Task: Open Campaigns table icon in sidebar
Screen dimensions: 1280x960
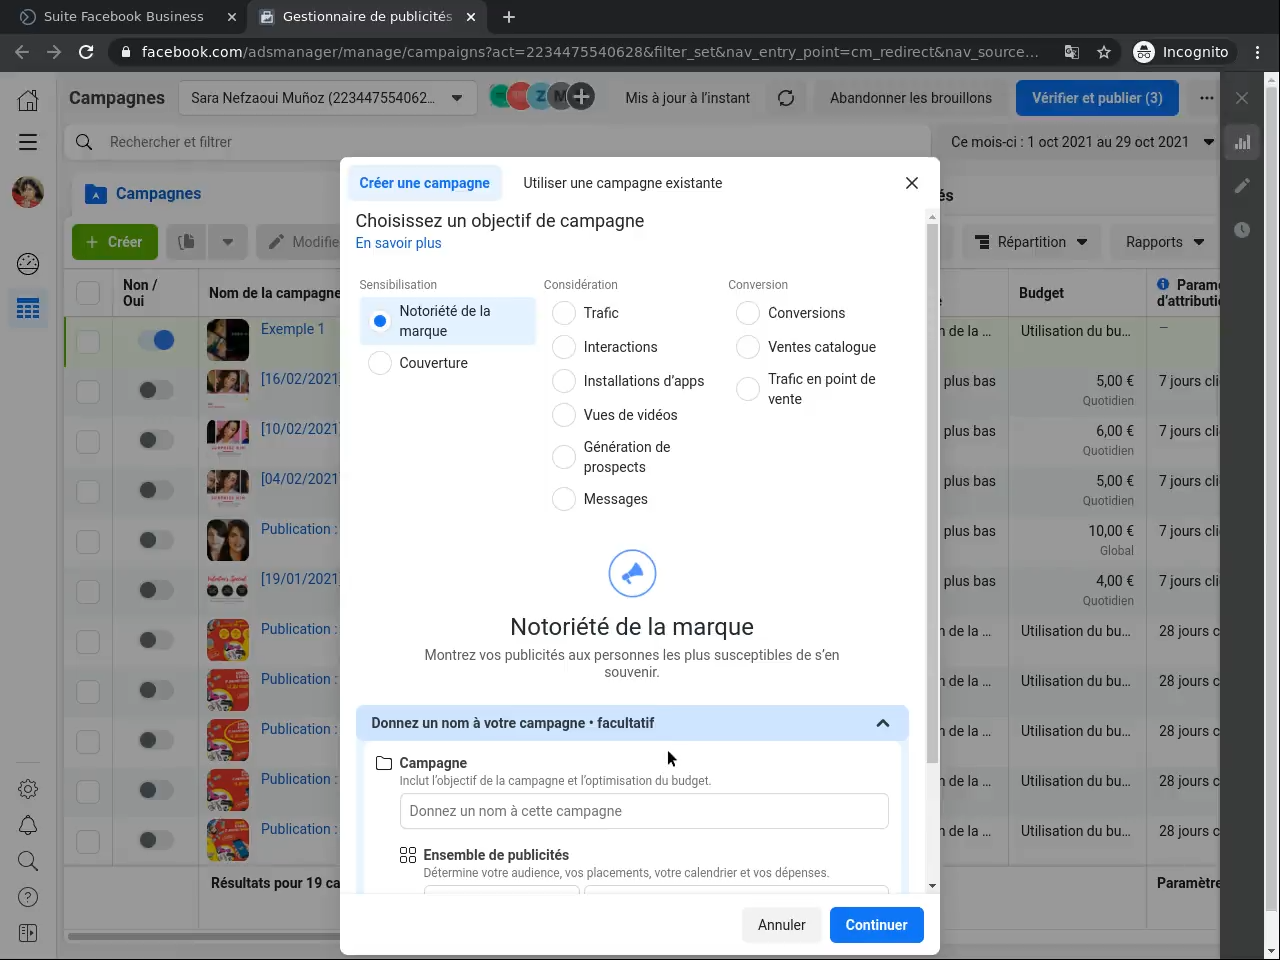Action: 28,309
